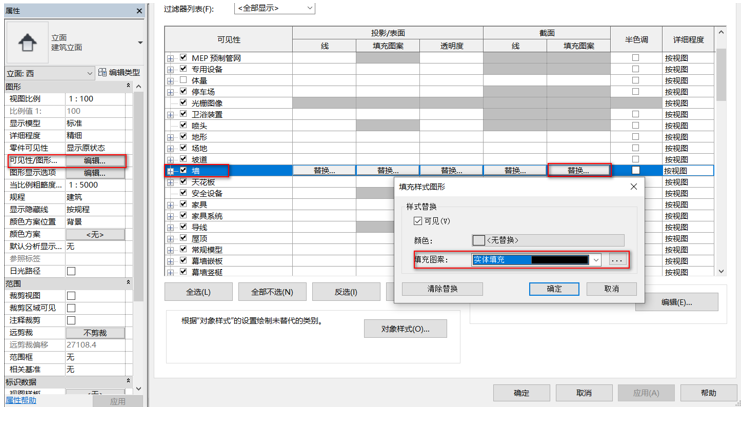Toggle 日光路径 (Sun Path) checkbox
The height and width of the screenshot is (421, 756).
tap(71, 271)
